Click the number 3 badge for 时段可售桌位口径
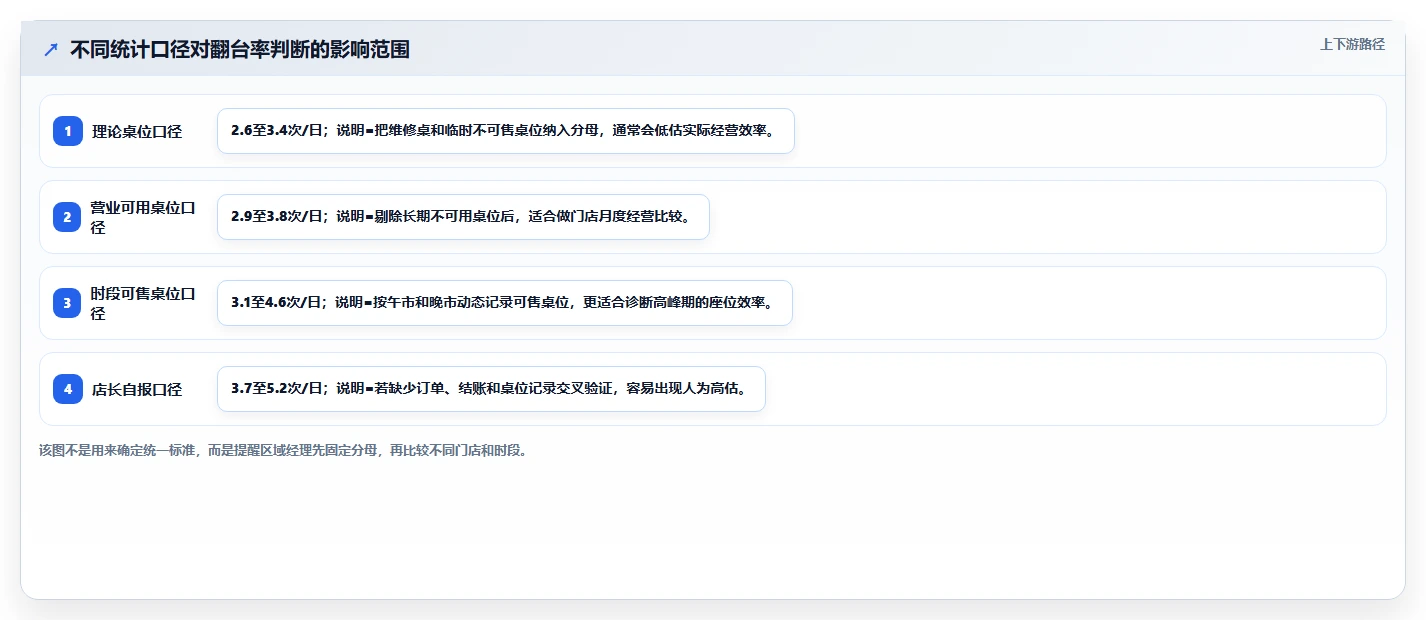This screenshot has height=620, width=1426. 68,303
